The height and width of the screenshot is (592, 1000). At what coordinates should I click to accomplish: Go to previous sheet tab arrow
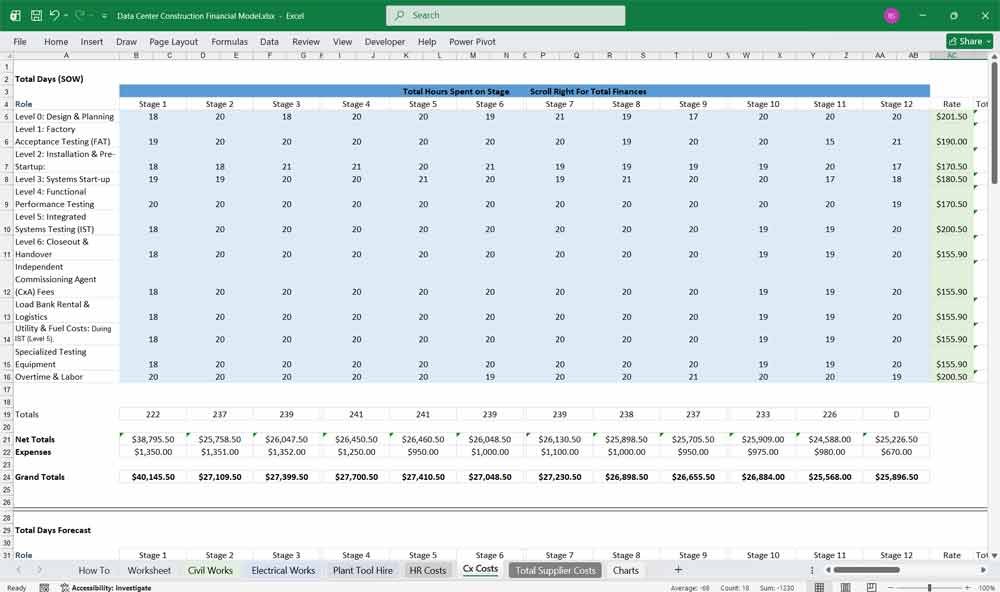click(x=19, y=570)
